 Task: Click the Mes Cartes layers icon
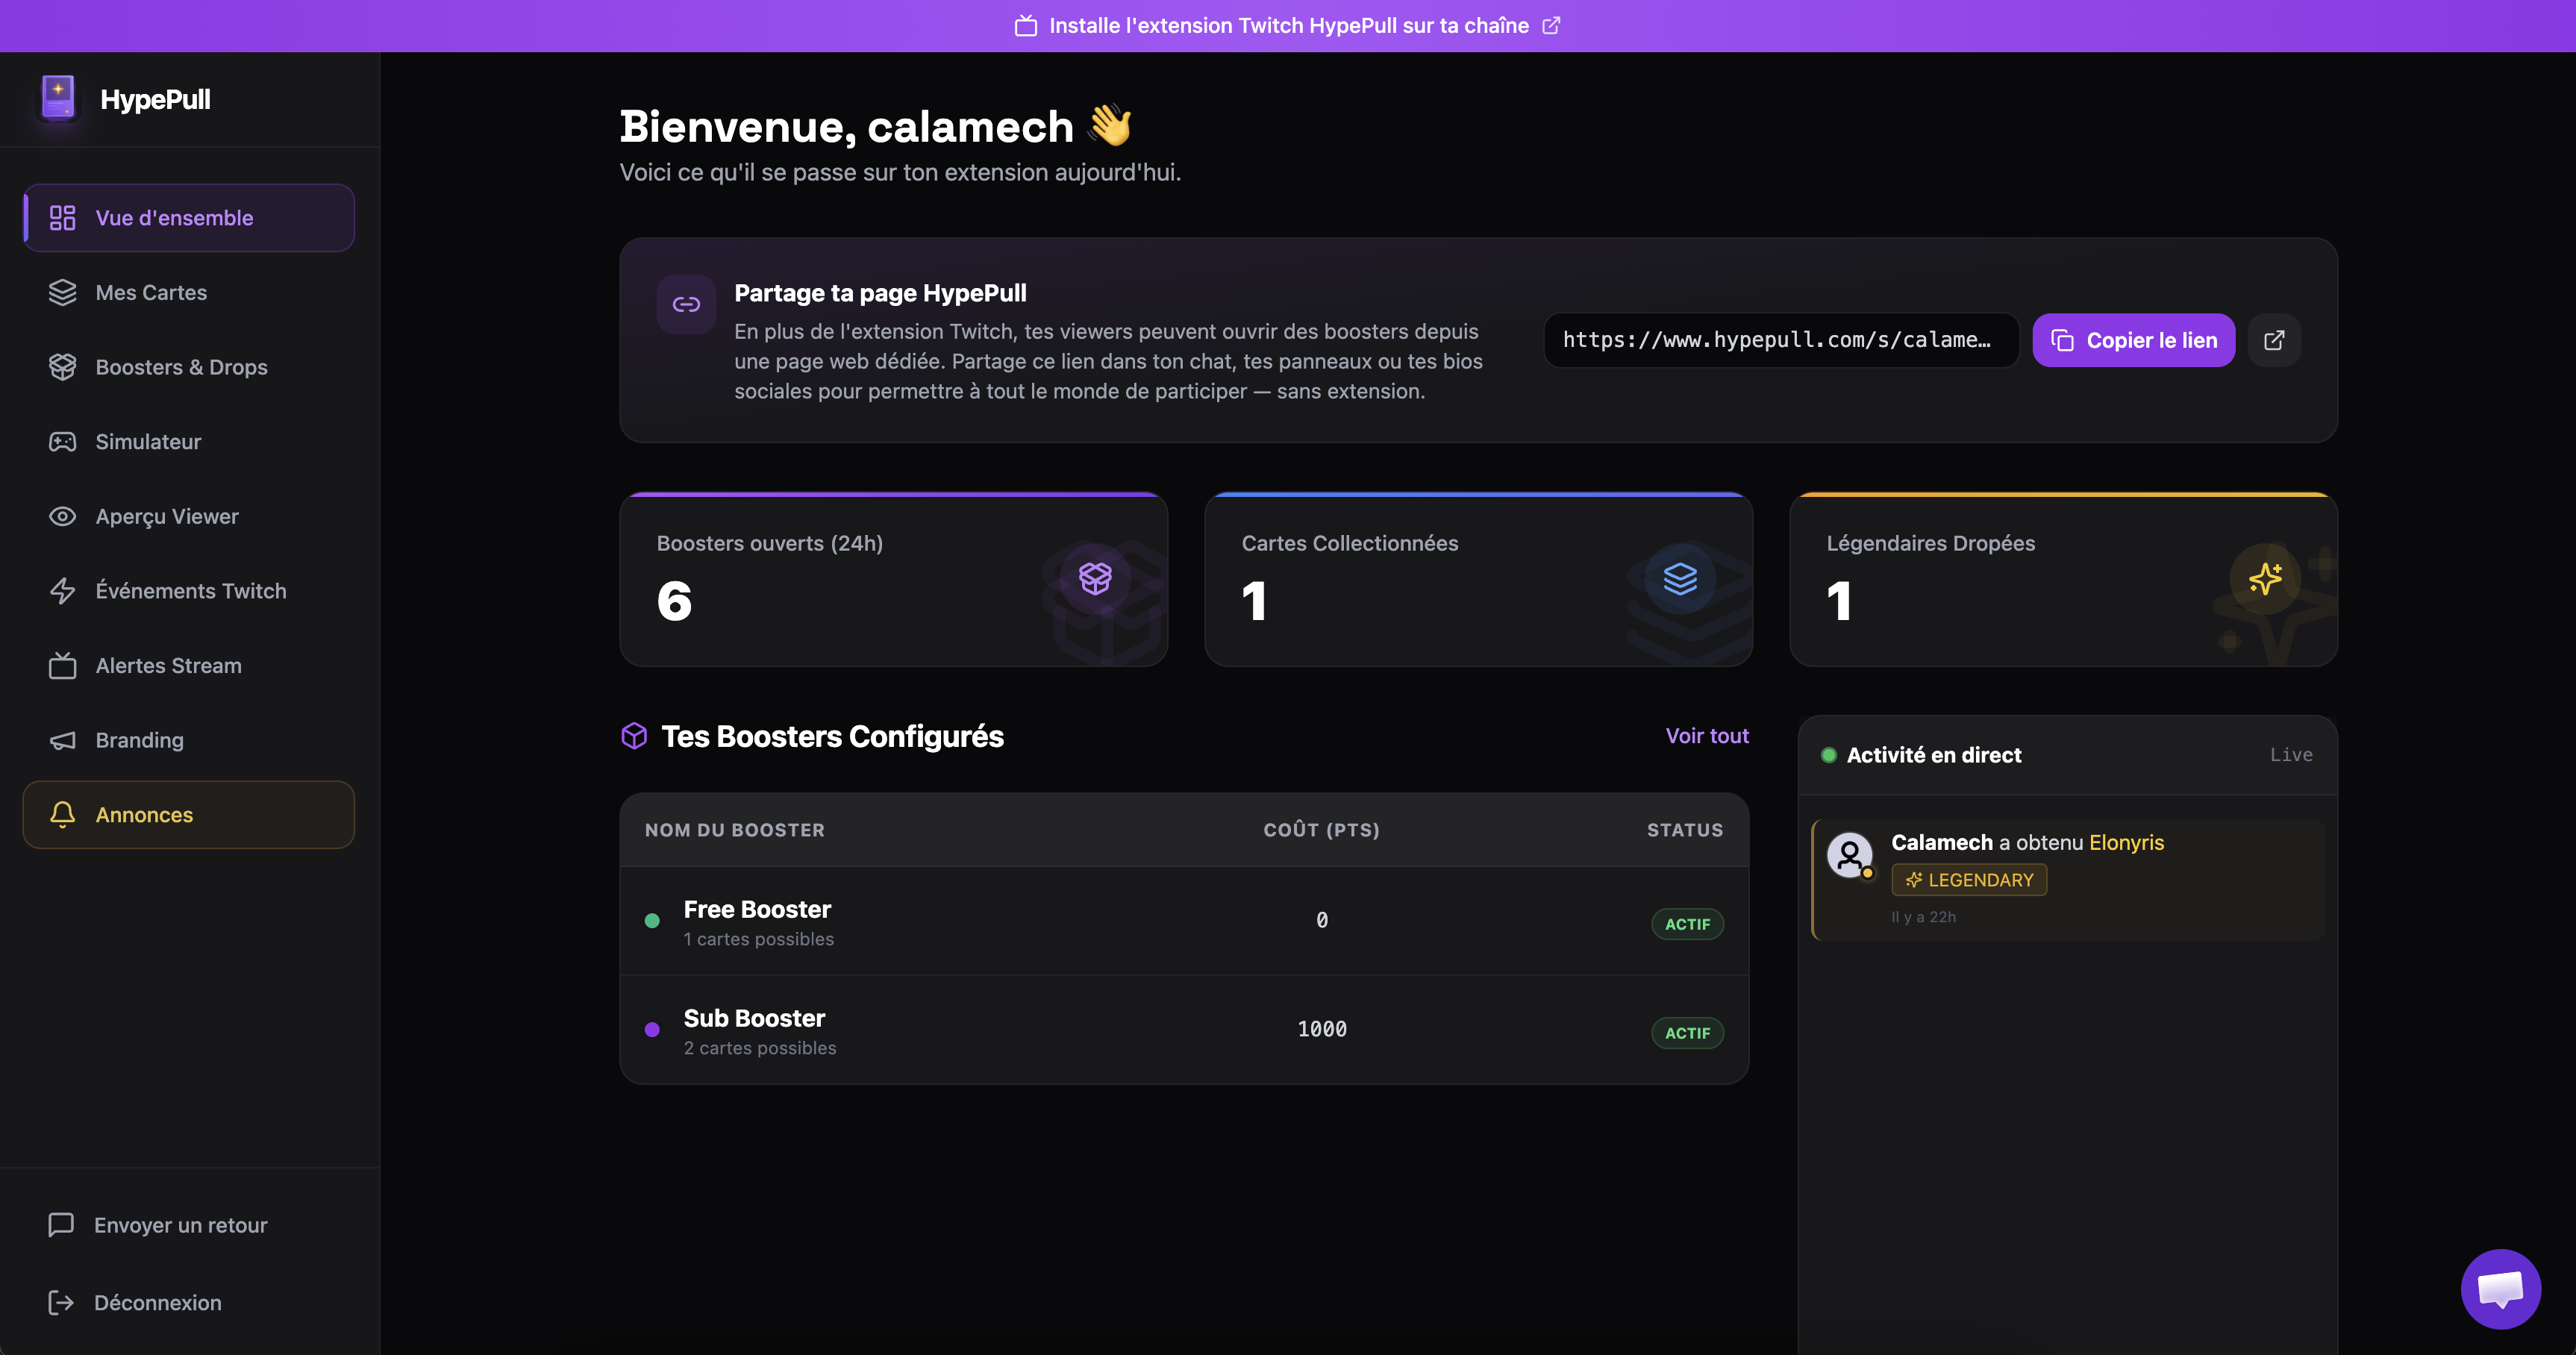tap(62, 292)
